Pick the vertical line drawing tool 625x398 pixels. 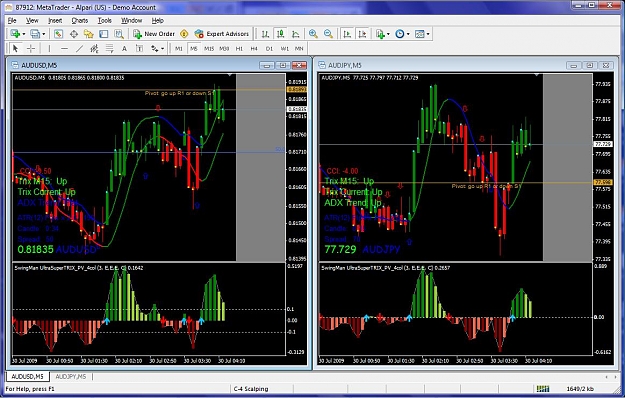49,49
